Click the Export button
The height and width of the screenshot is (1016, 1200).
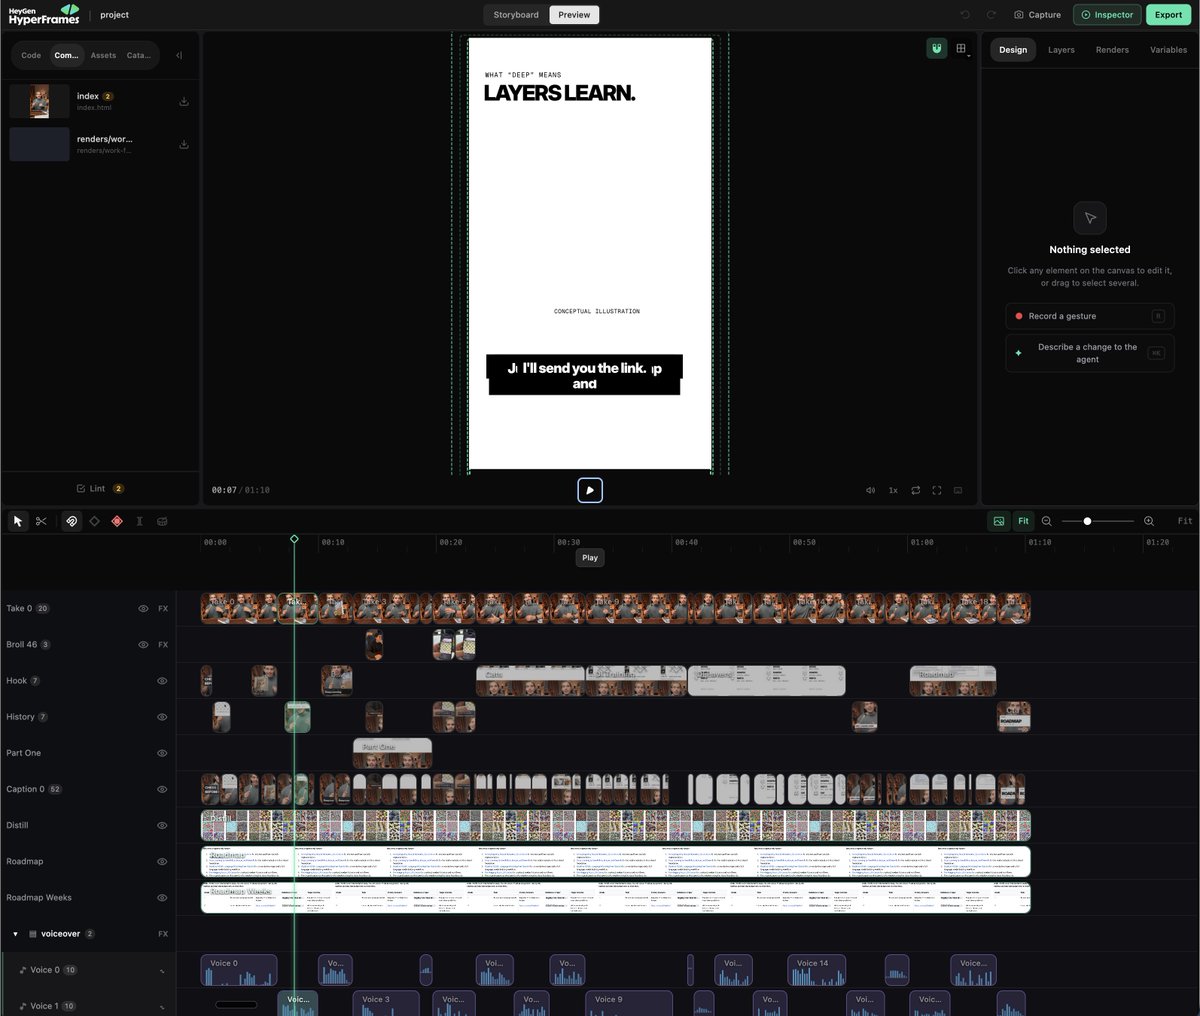tap(1168, 15)
